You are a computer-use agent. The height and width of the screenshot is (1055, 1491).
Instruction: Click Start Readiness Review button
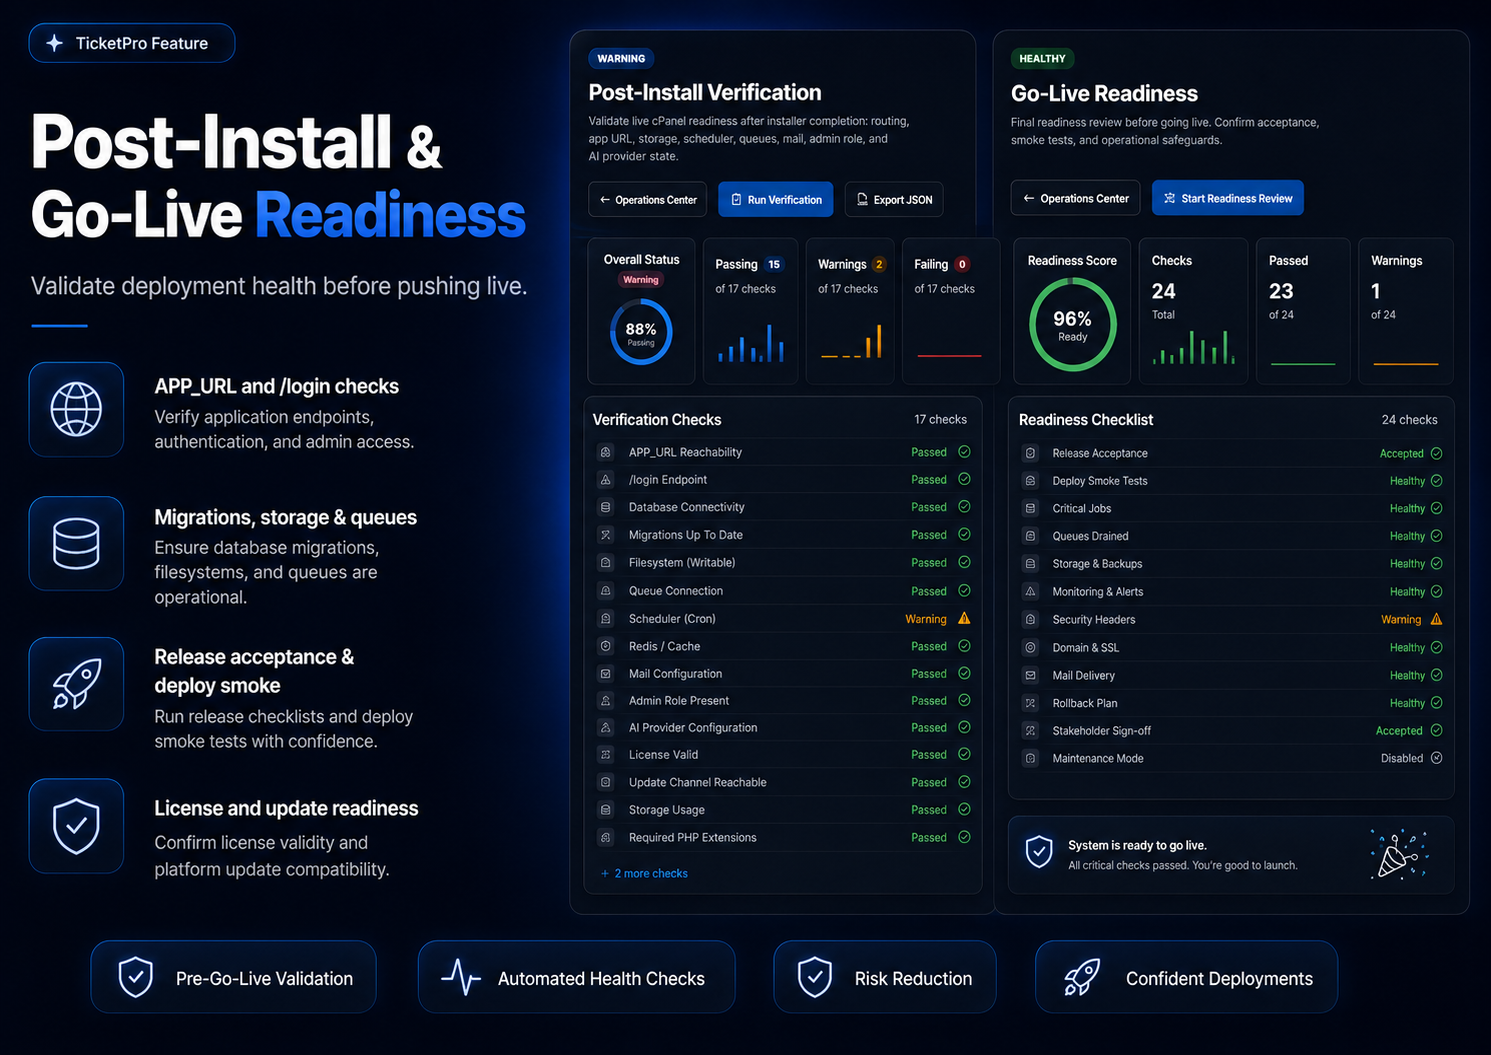[1228, 198]
